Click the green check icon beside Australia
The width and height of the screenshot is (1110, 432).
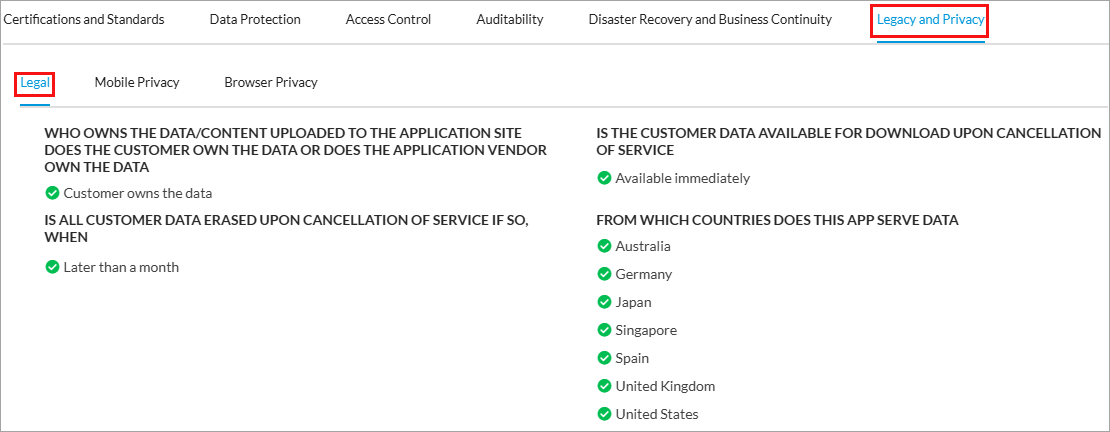(x=604, y=246)
